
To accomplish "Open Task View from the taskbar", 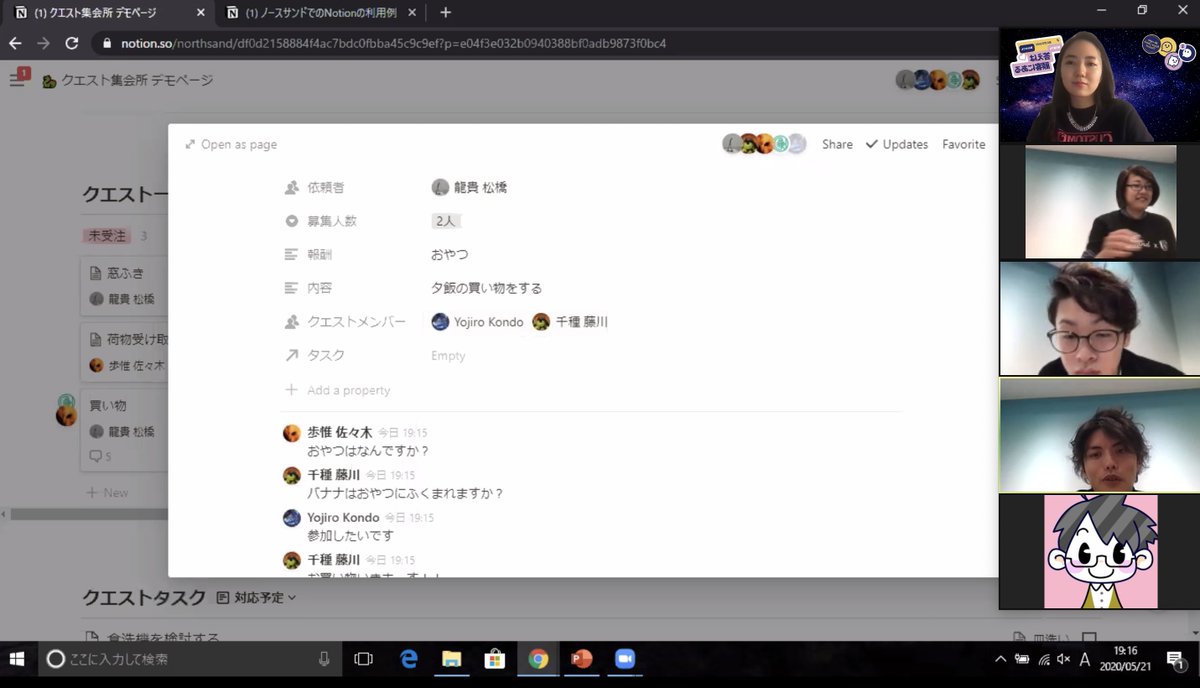I will click(364, 659).
